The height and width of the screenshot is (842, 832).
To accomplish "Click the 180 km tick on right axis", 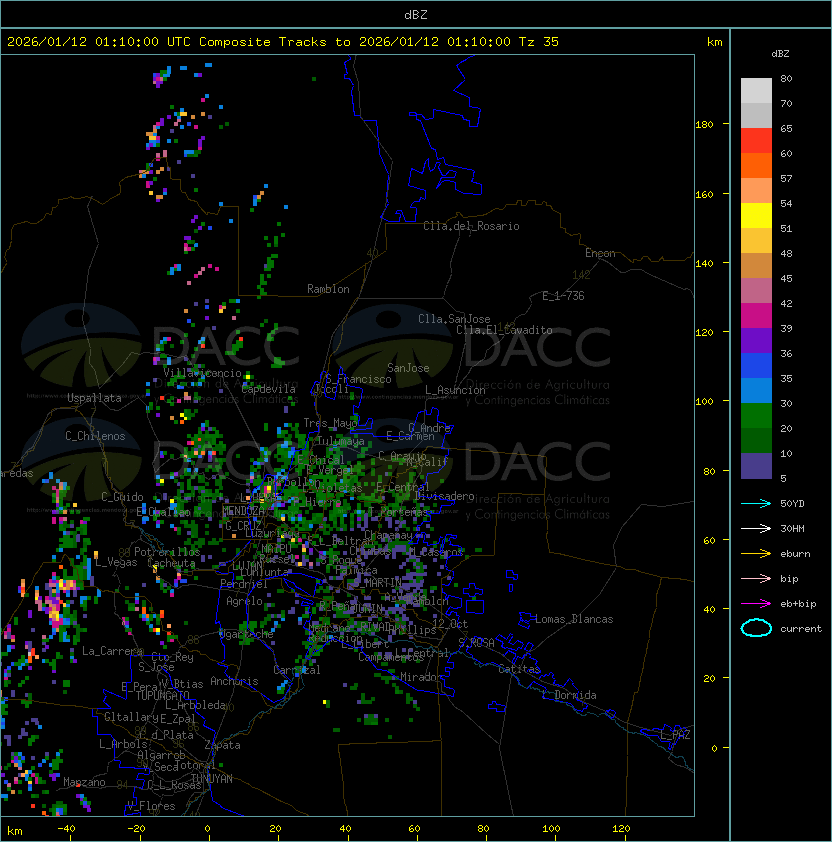I will [x=704, y=124].
